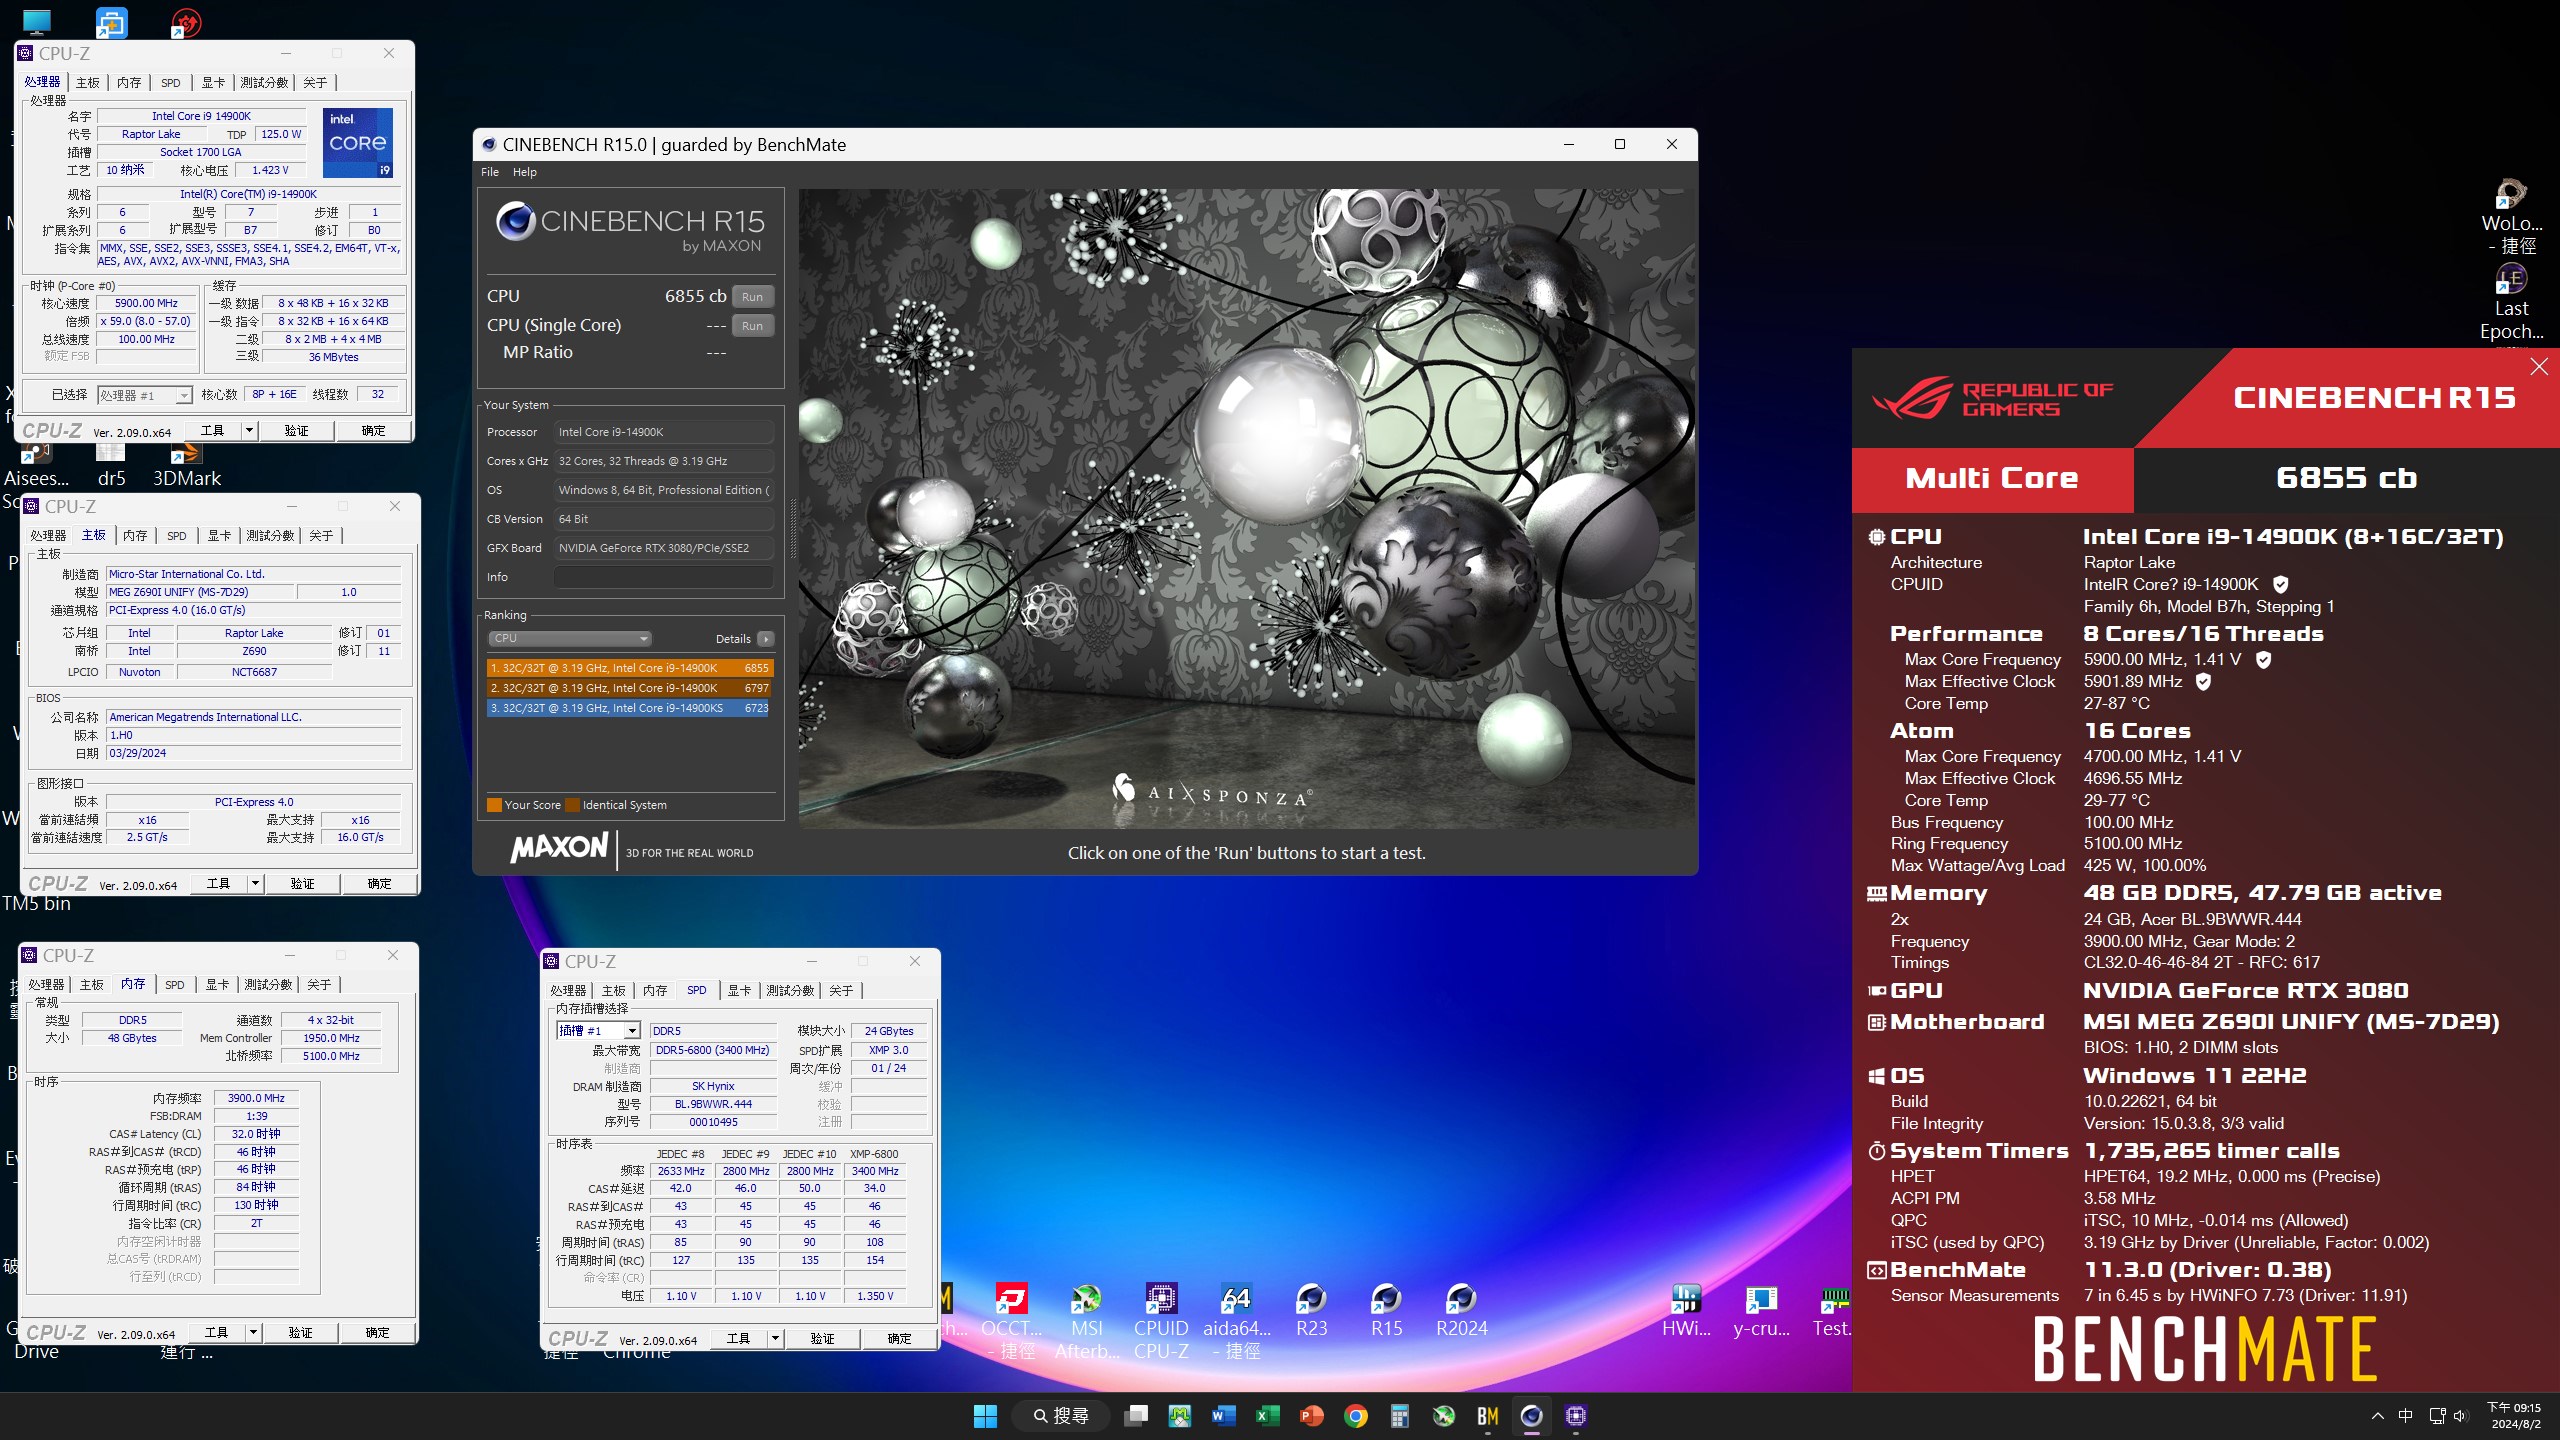The height and width of the screenshot is (1440, 2560).
Task: Open Cinebench Ranking CPU dropdown
Action: (x=570, y=638)
